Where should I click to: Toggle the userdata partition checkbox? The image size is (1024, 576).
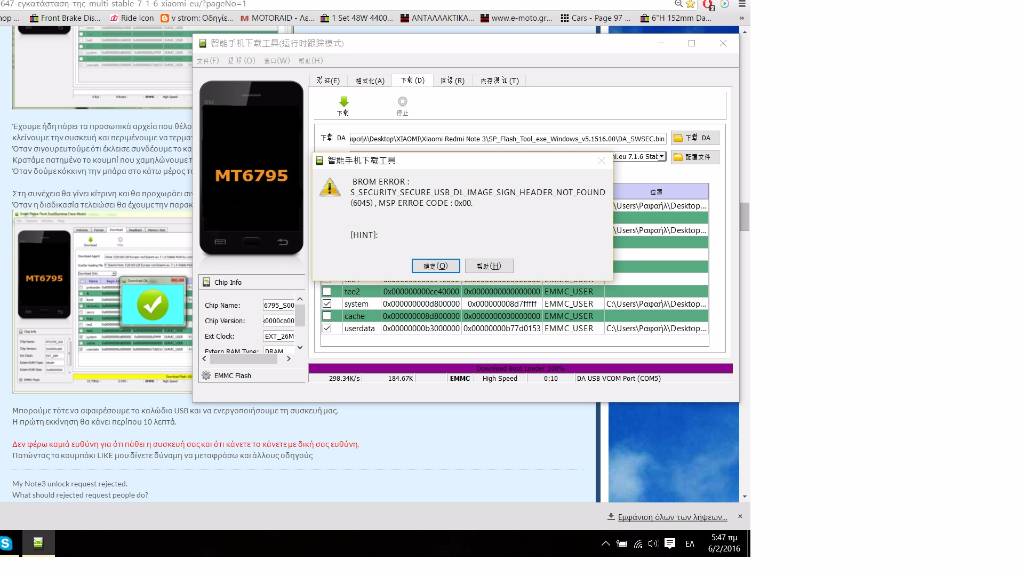[327, 328]
